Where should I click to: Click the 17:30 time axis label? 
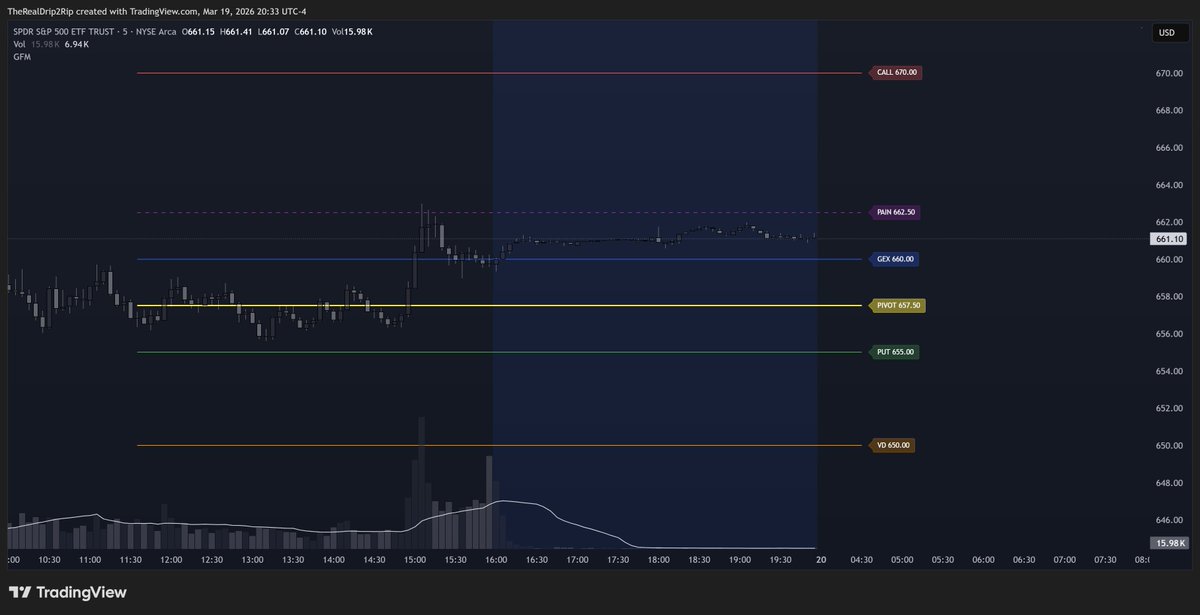pos(618,560)
